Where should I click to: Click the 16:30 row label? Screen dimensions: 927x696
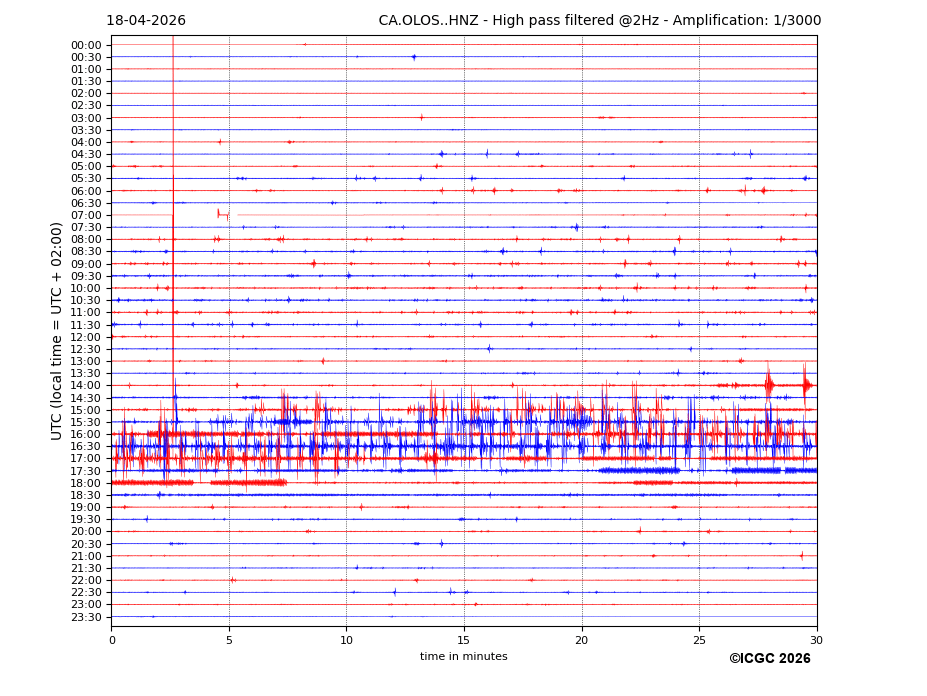point(86,447)
